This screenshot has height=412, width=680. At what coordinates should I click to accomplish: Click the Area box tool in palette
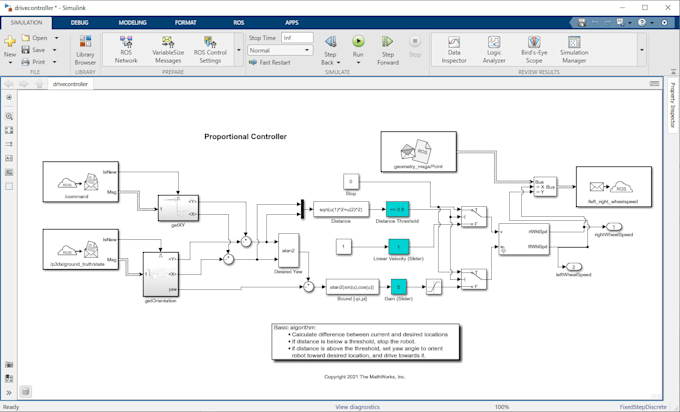coord(9,186)
